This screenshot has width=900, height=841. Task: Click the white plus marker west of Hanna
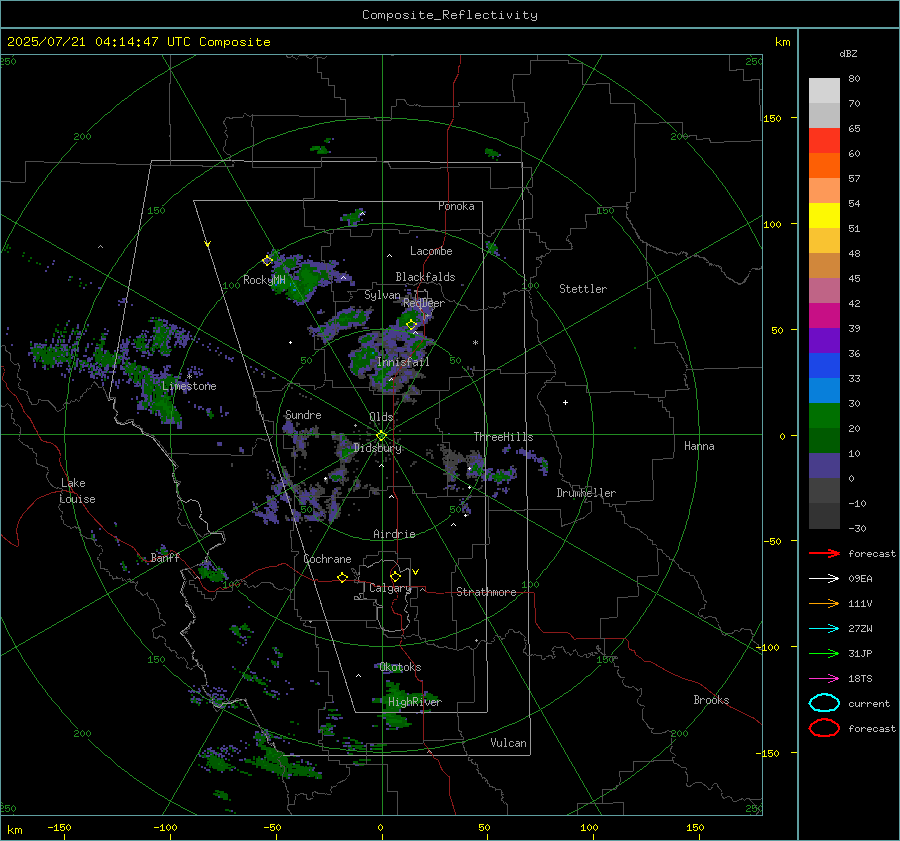(565, 402)
